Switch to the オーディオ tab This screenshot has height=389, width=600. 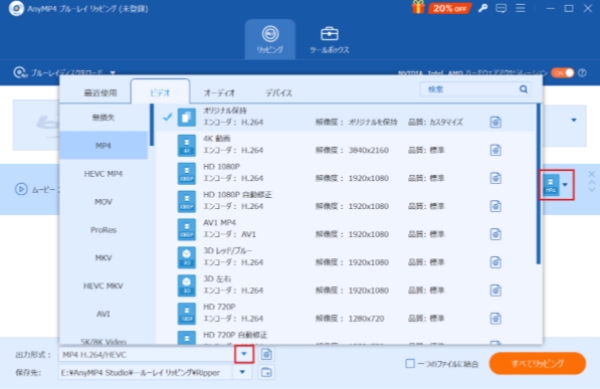coord(219,93)
